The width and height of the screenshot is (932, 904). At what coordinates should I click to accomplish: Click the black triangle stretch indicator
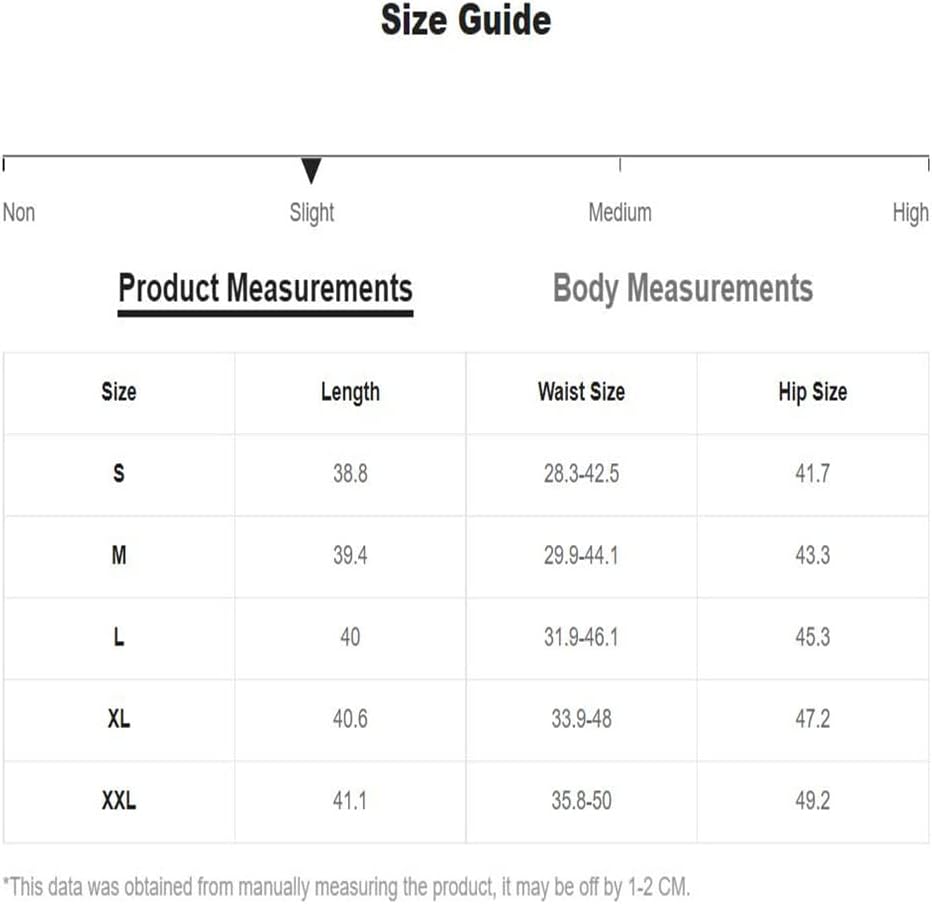pos(311,171)
